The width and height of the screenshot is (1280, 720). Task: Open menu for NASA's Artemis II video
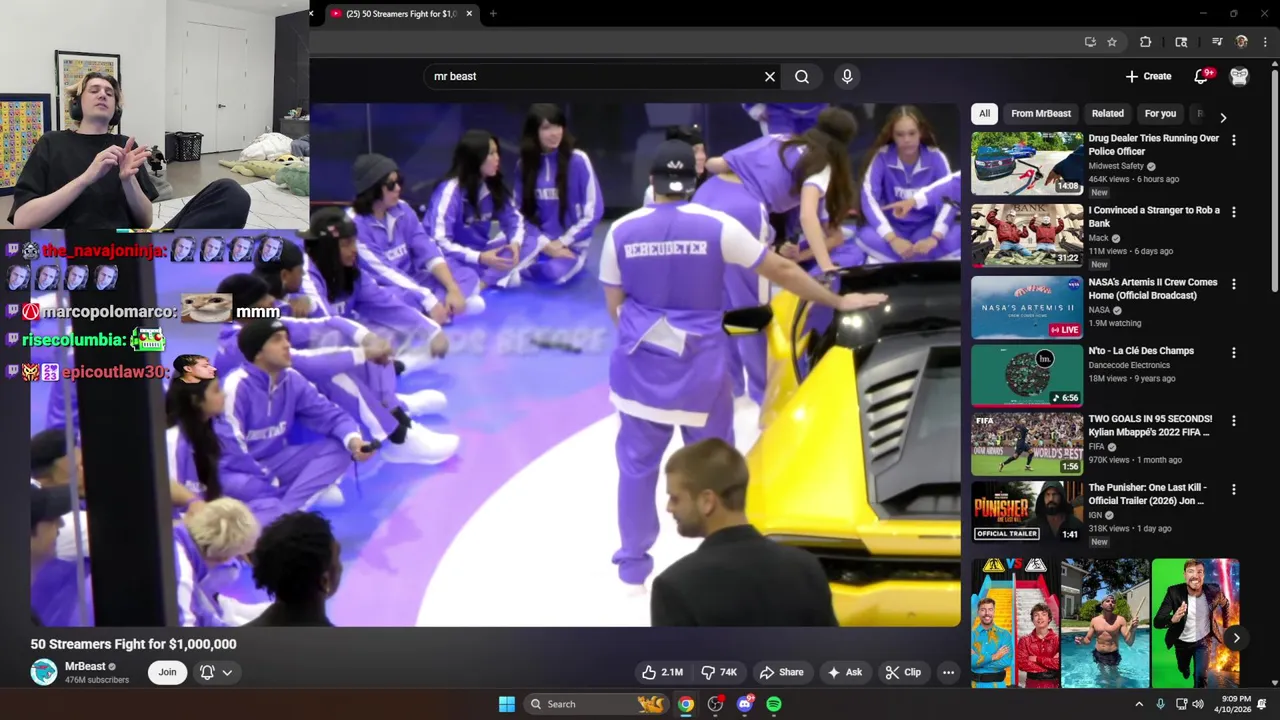[1233, 284]
